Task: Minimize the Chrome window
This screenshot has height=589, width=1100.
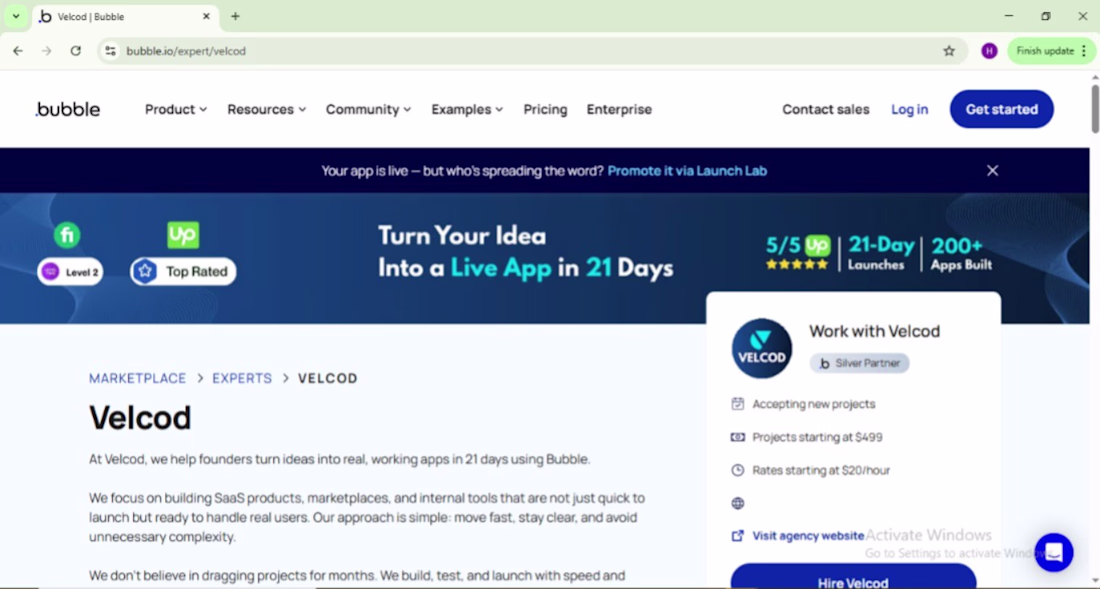Action: pos(1009,16)
